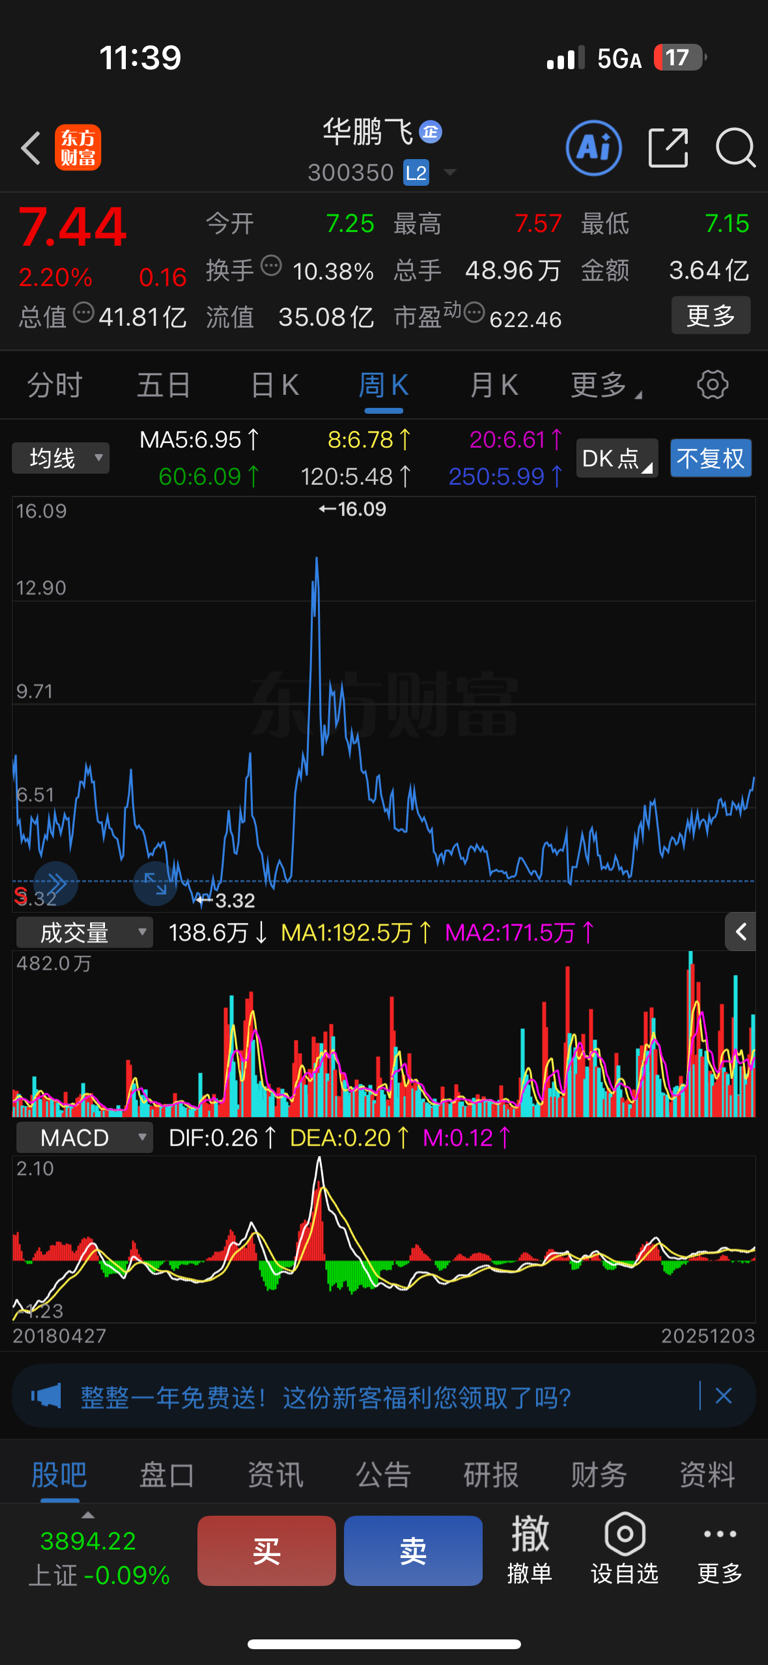Tap the blue 卖 sell button

coord(413,1551)
